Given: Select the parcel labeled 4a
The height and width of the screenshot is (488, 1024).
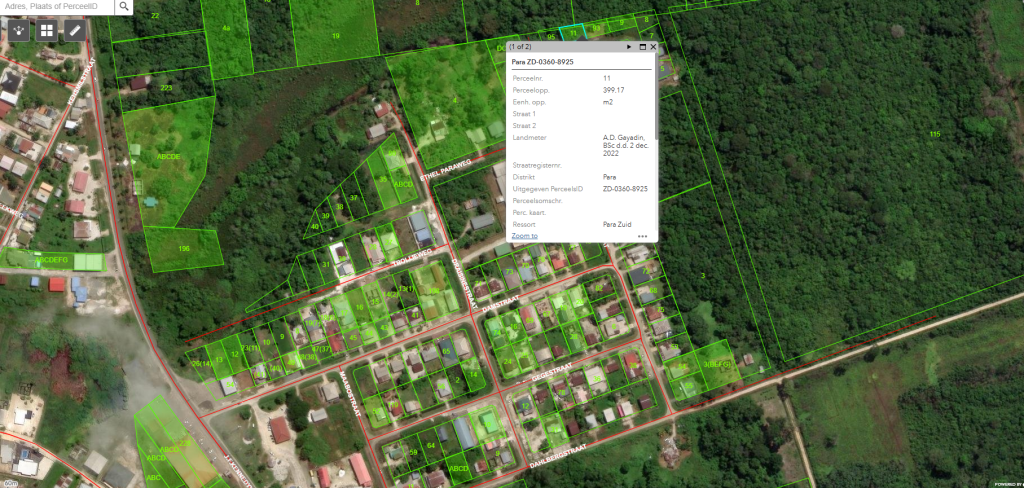Looking at the screenshot, I should click(227, 30).
